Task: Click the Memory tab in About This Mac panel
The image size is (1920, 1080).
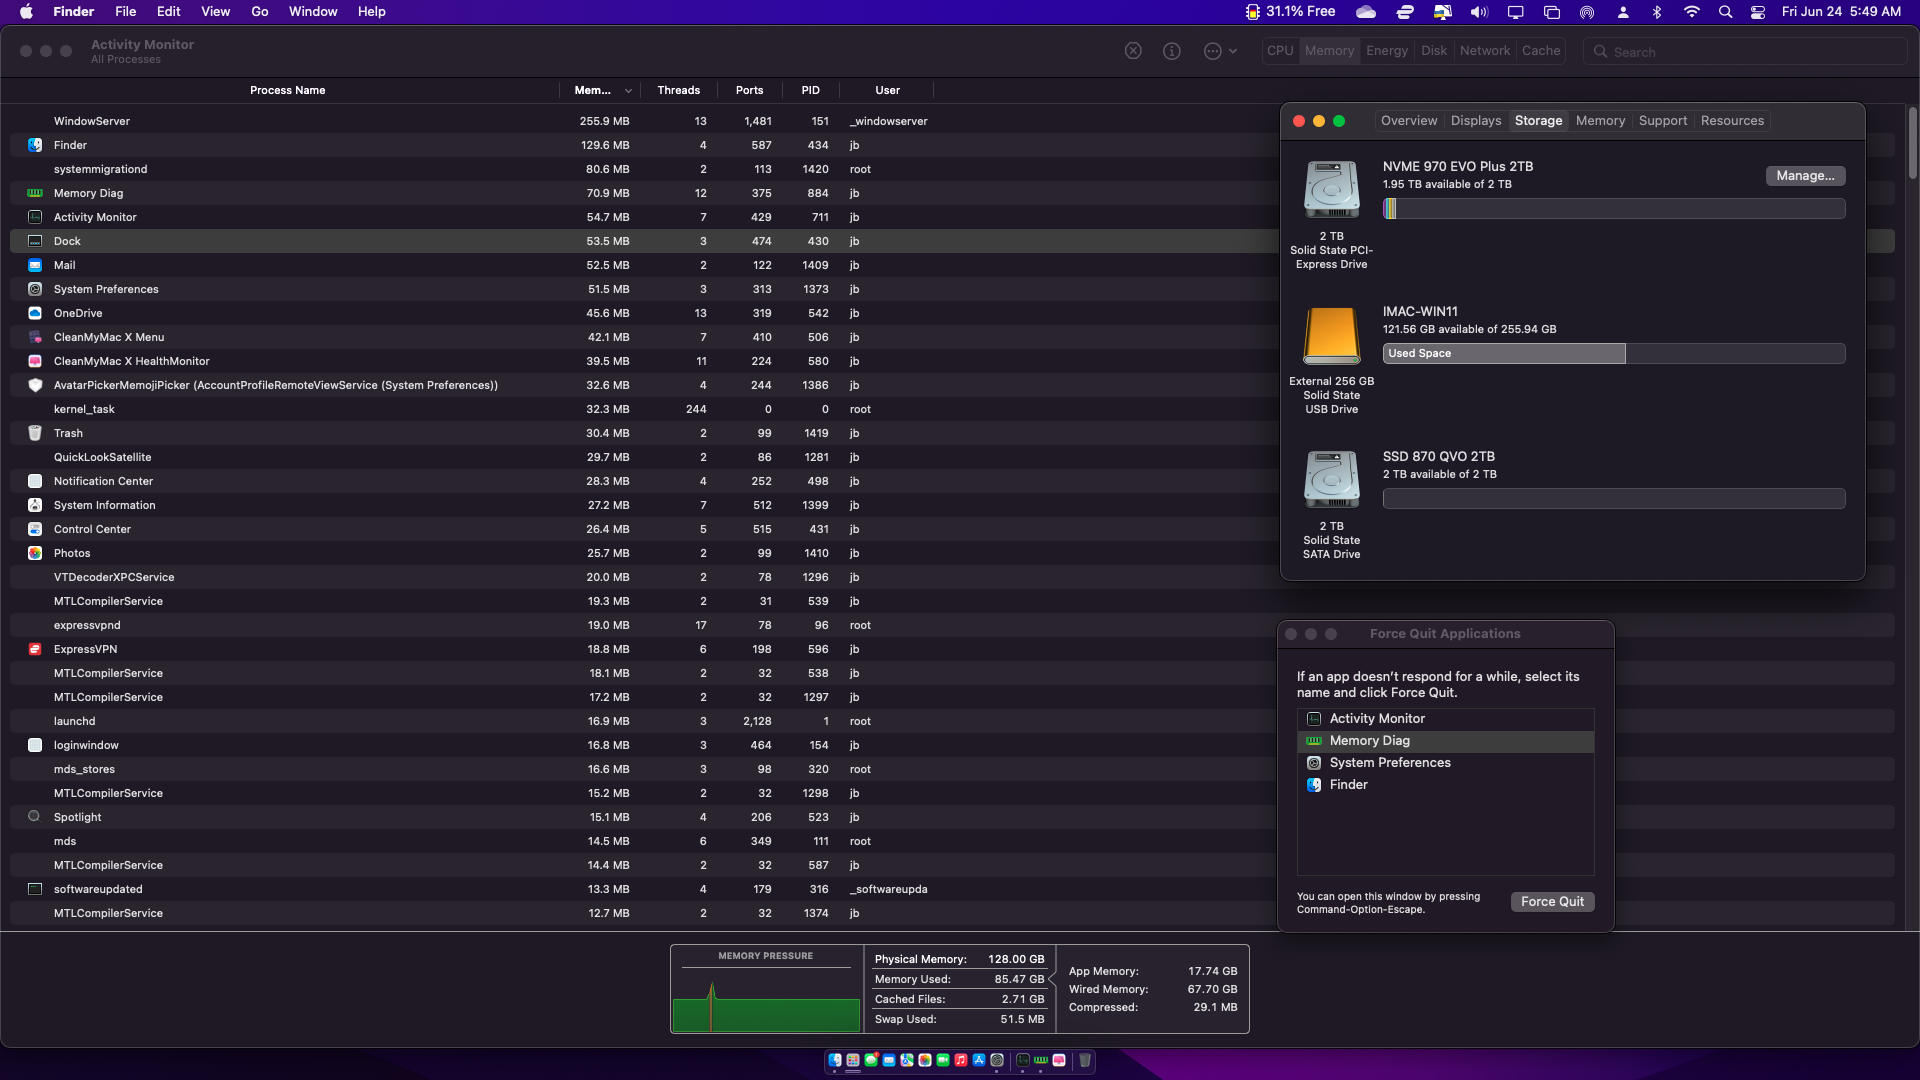Action: tap(1600, 120)
